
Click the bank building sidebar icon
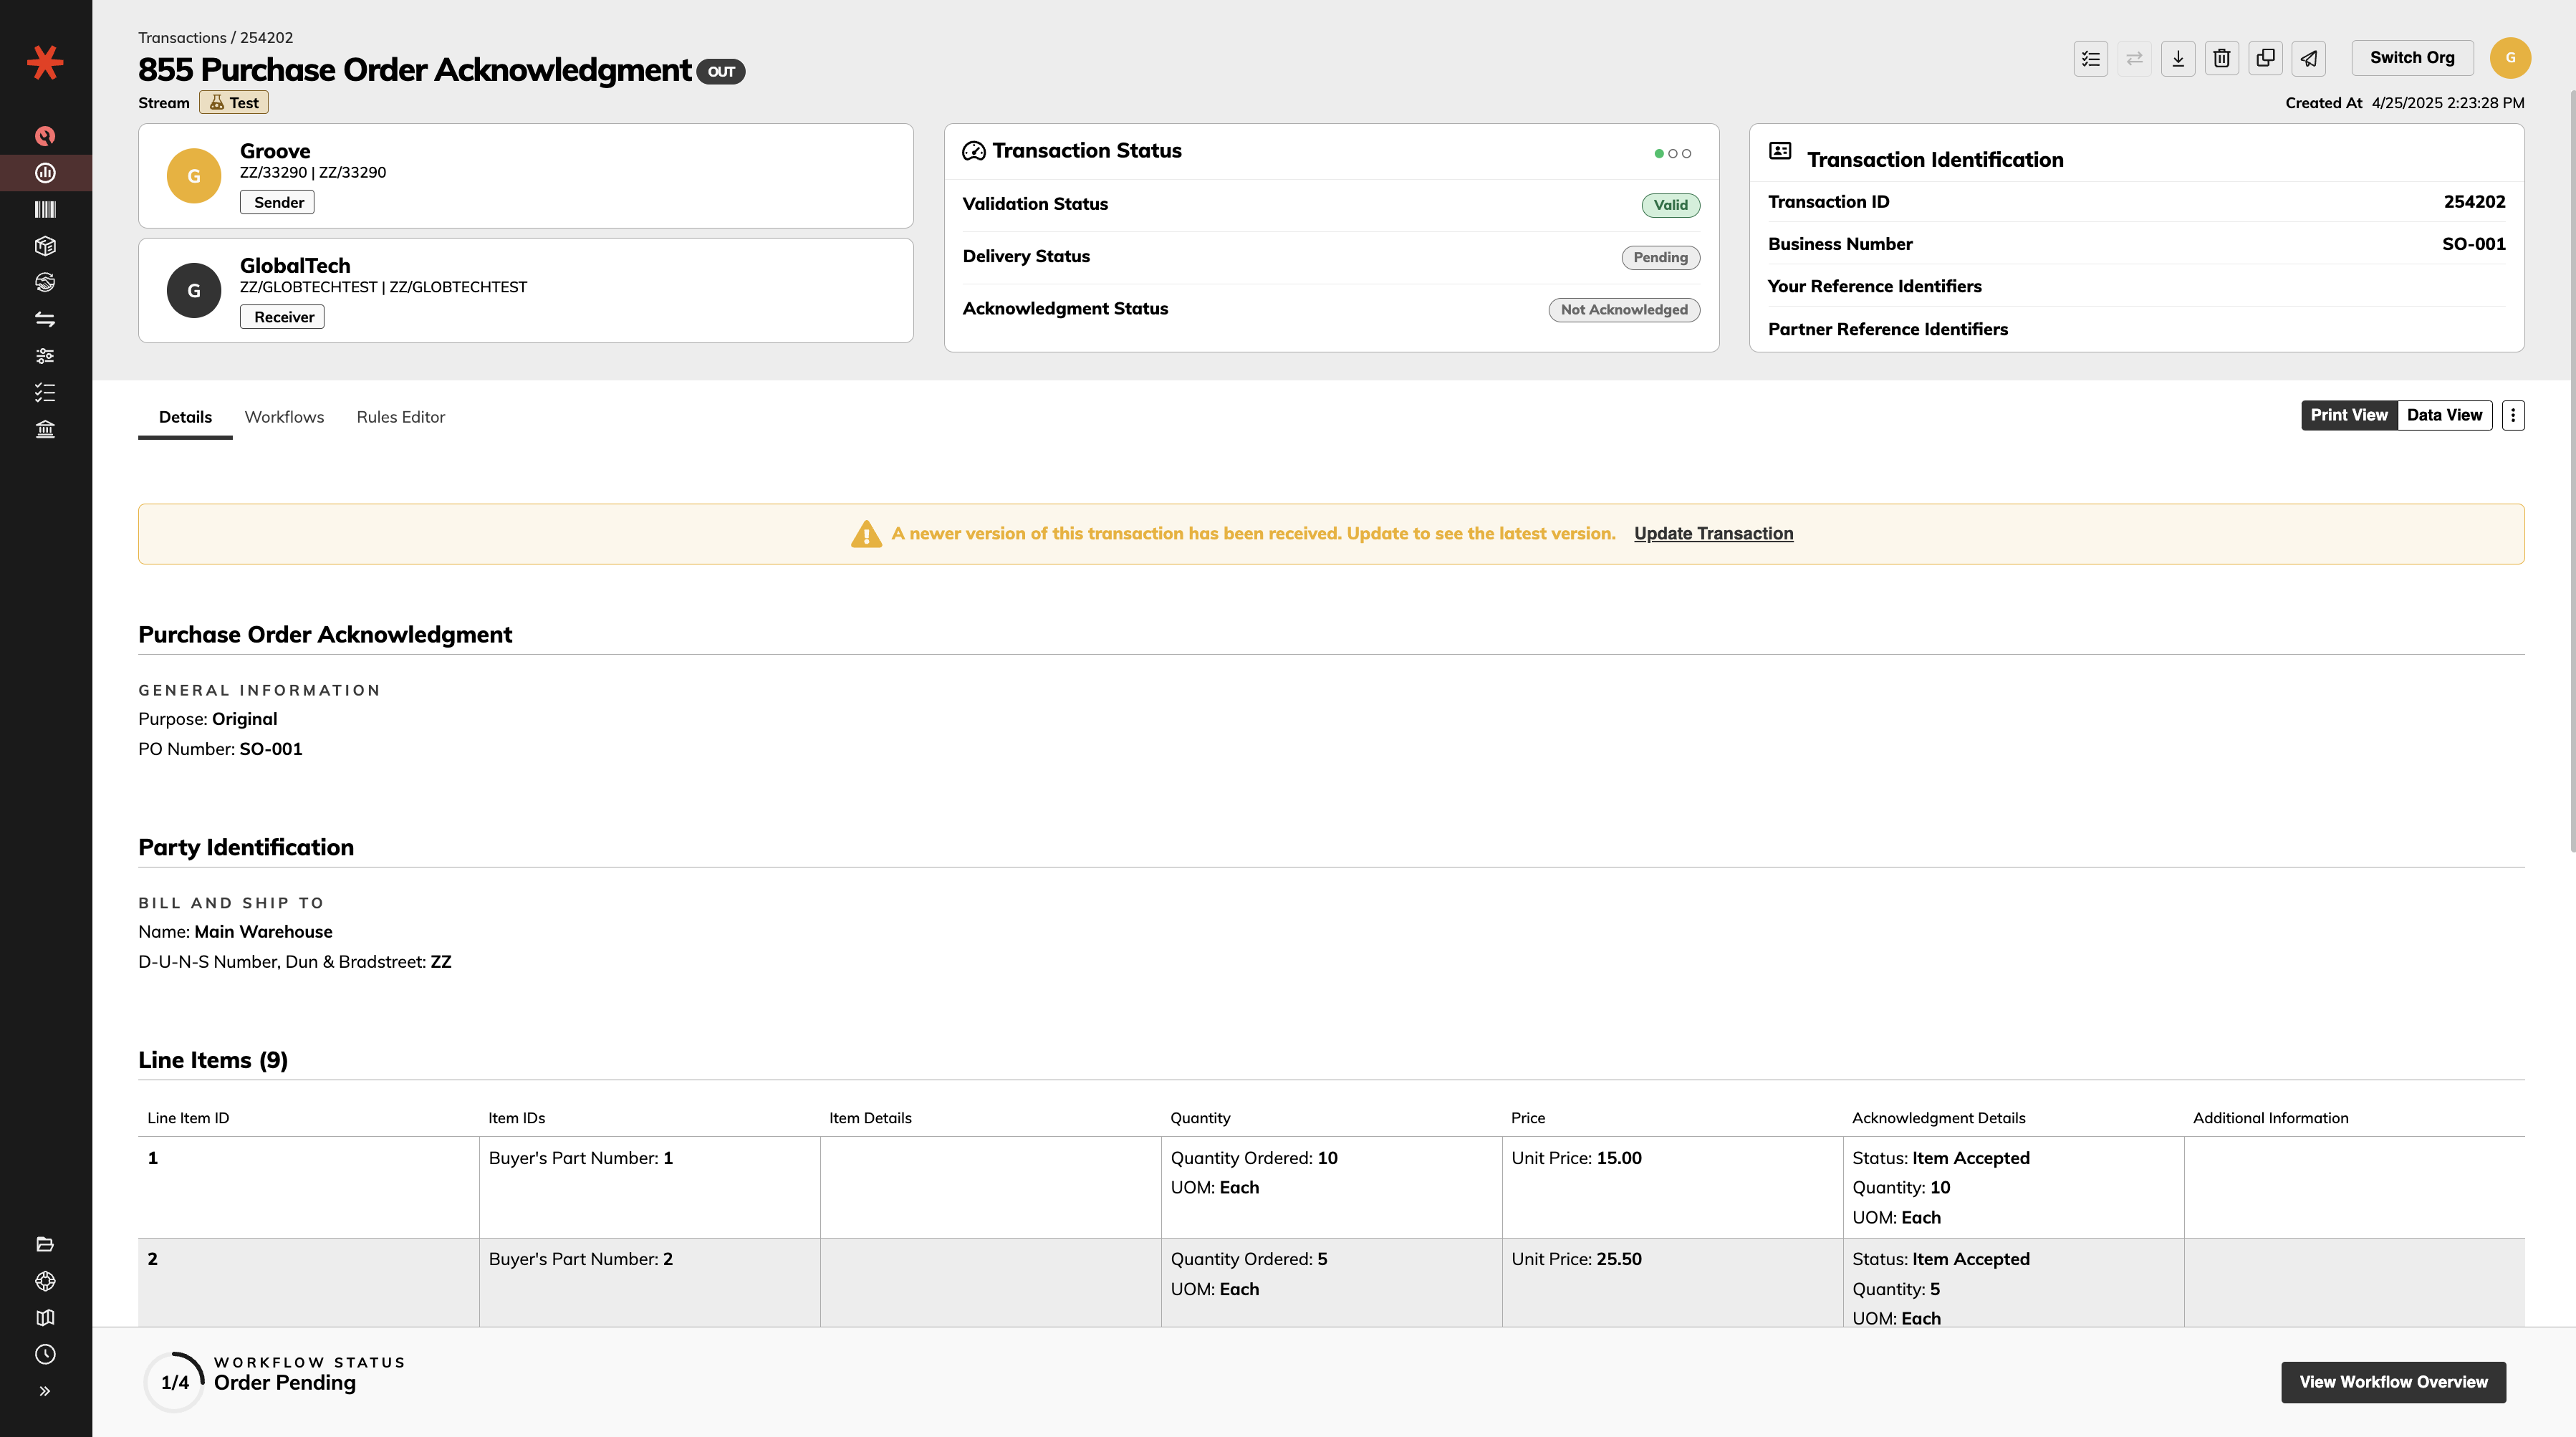click(x=45, y=429)
